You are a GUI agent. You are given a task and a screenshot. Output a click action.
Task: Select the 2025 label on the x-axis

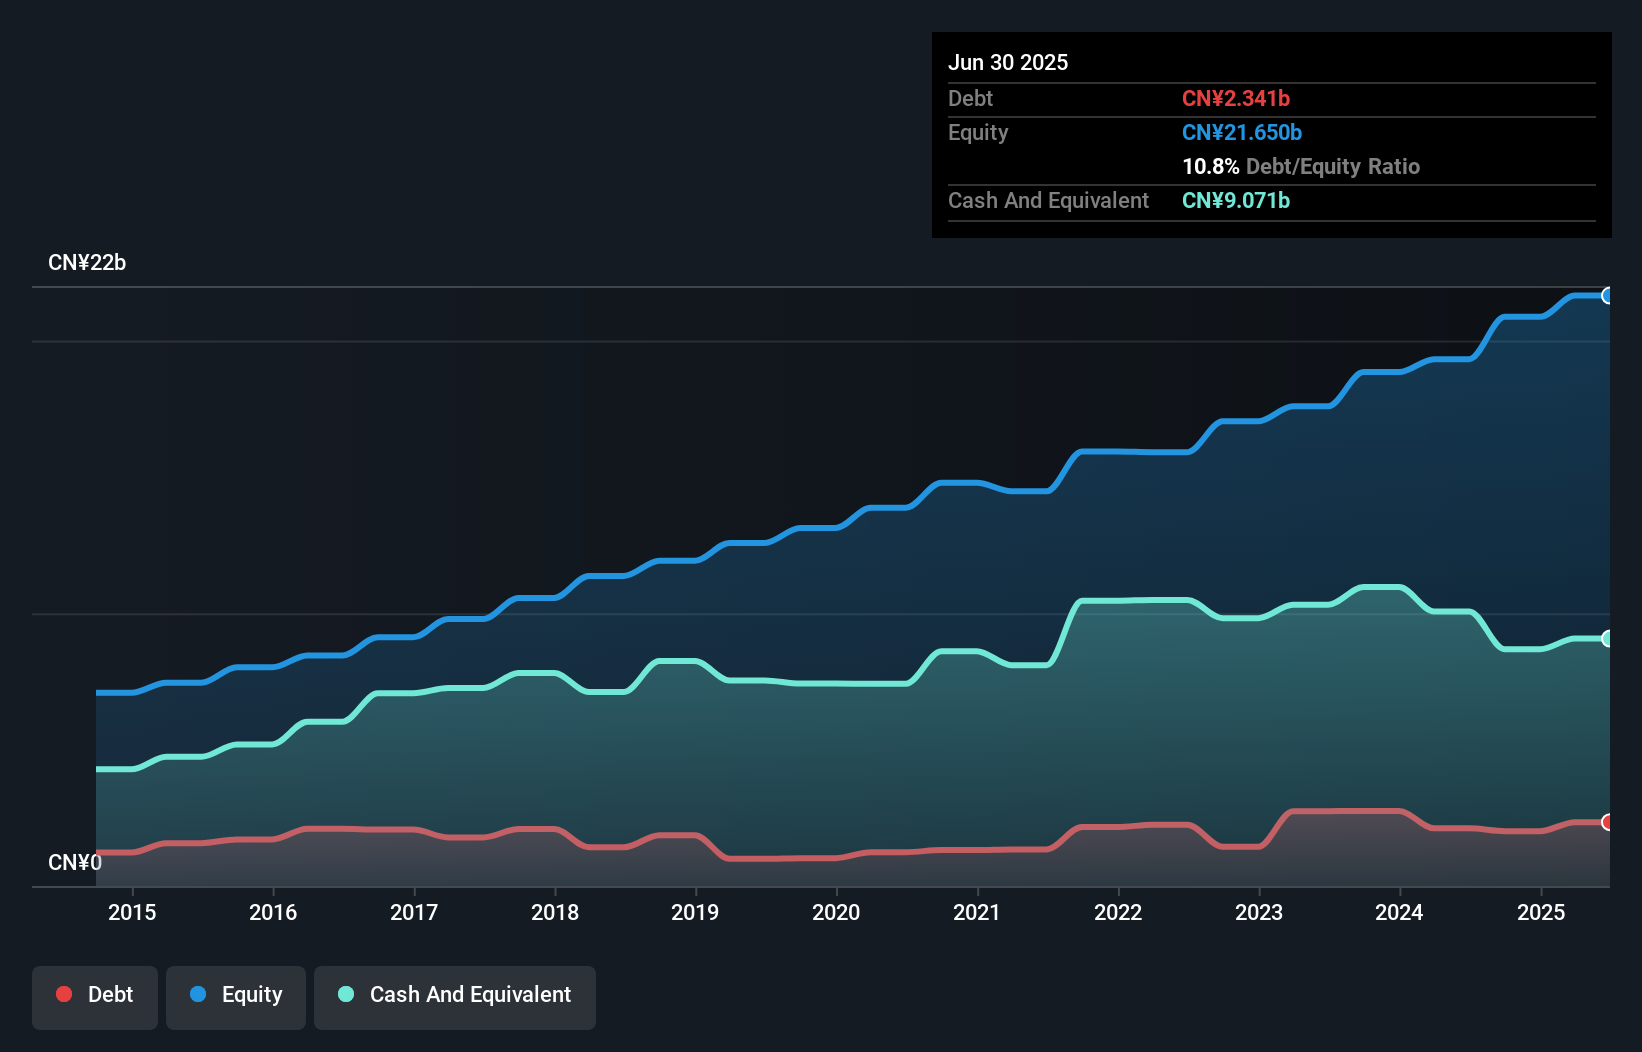1541,913
